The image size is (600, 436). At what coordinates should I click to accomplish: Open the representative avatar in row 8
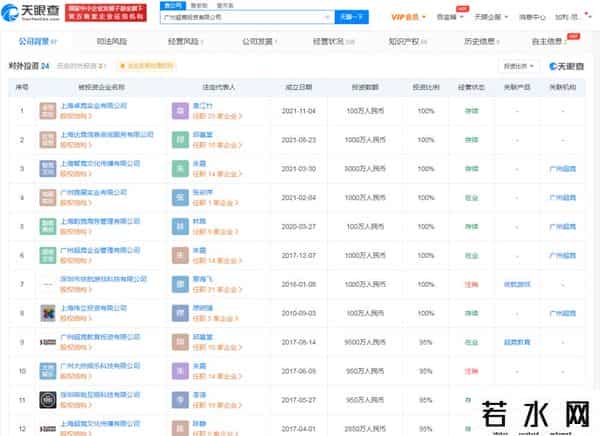pyautogui.click(x=180, y=313)
